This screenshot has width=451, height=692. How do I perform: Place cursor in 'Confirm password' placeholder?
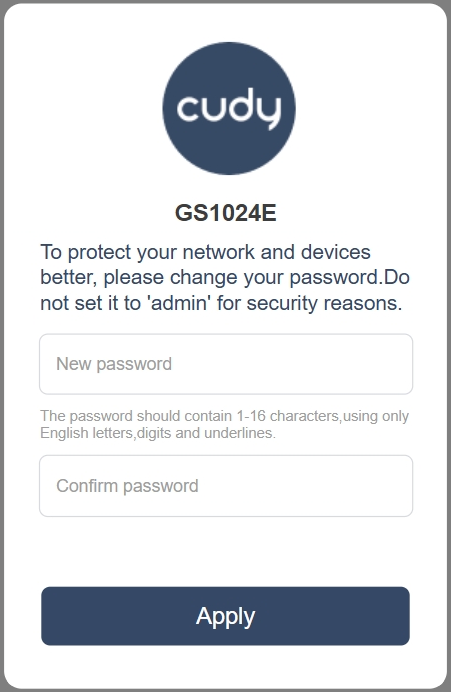click(127, 486)
